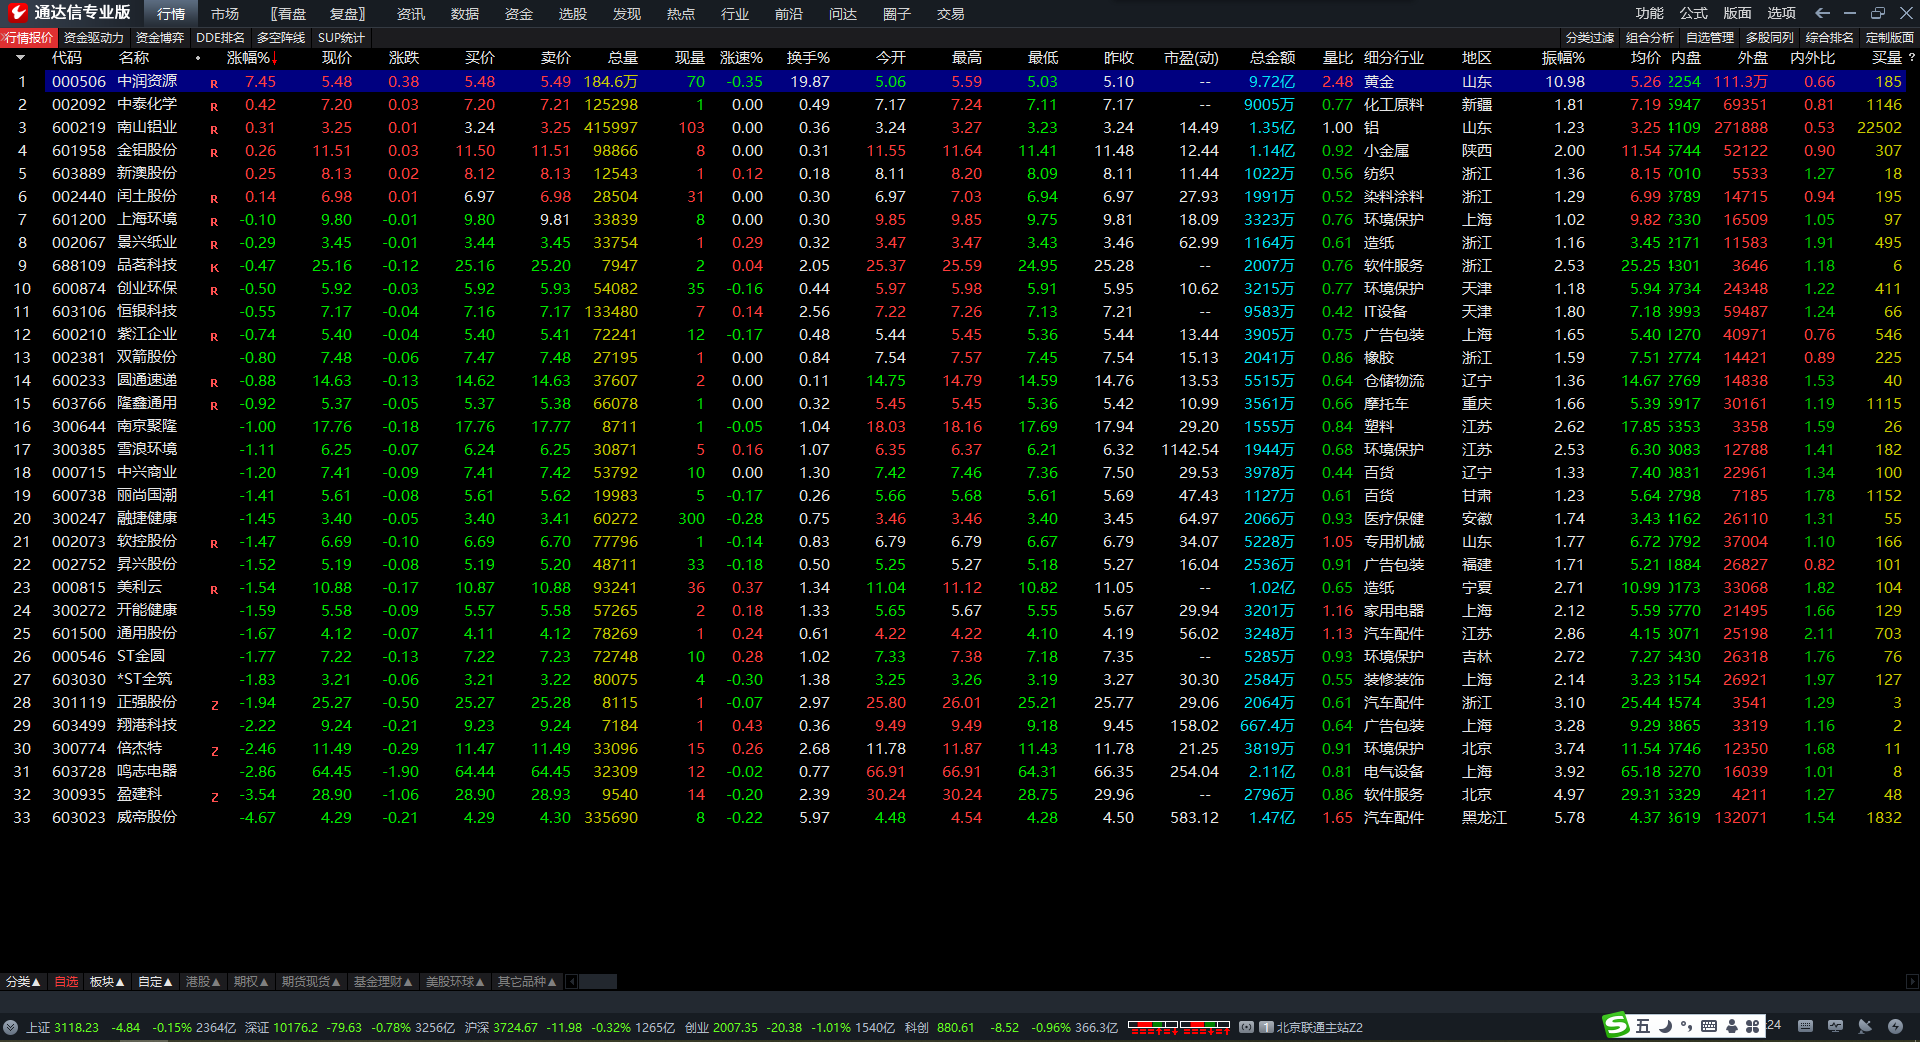Switch to the 资金驱动力 tab
This screenshot has height=1042, width=1920.
pos(94,38)
